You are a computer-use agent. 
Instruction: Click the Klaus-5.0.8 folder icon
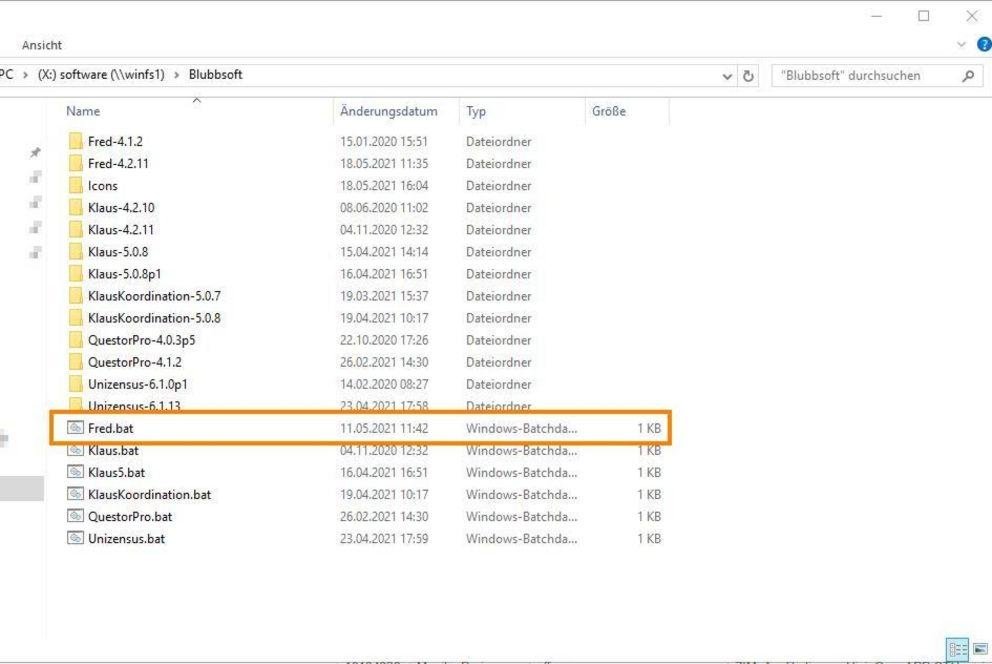click(75, 252)
